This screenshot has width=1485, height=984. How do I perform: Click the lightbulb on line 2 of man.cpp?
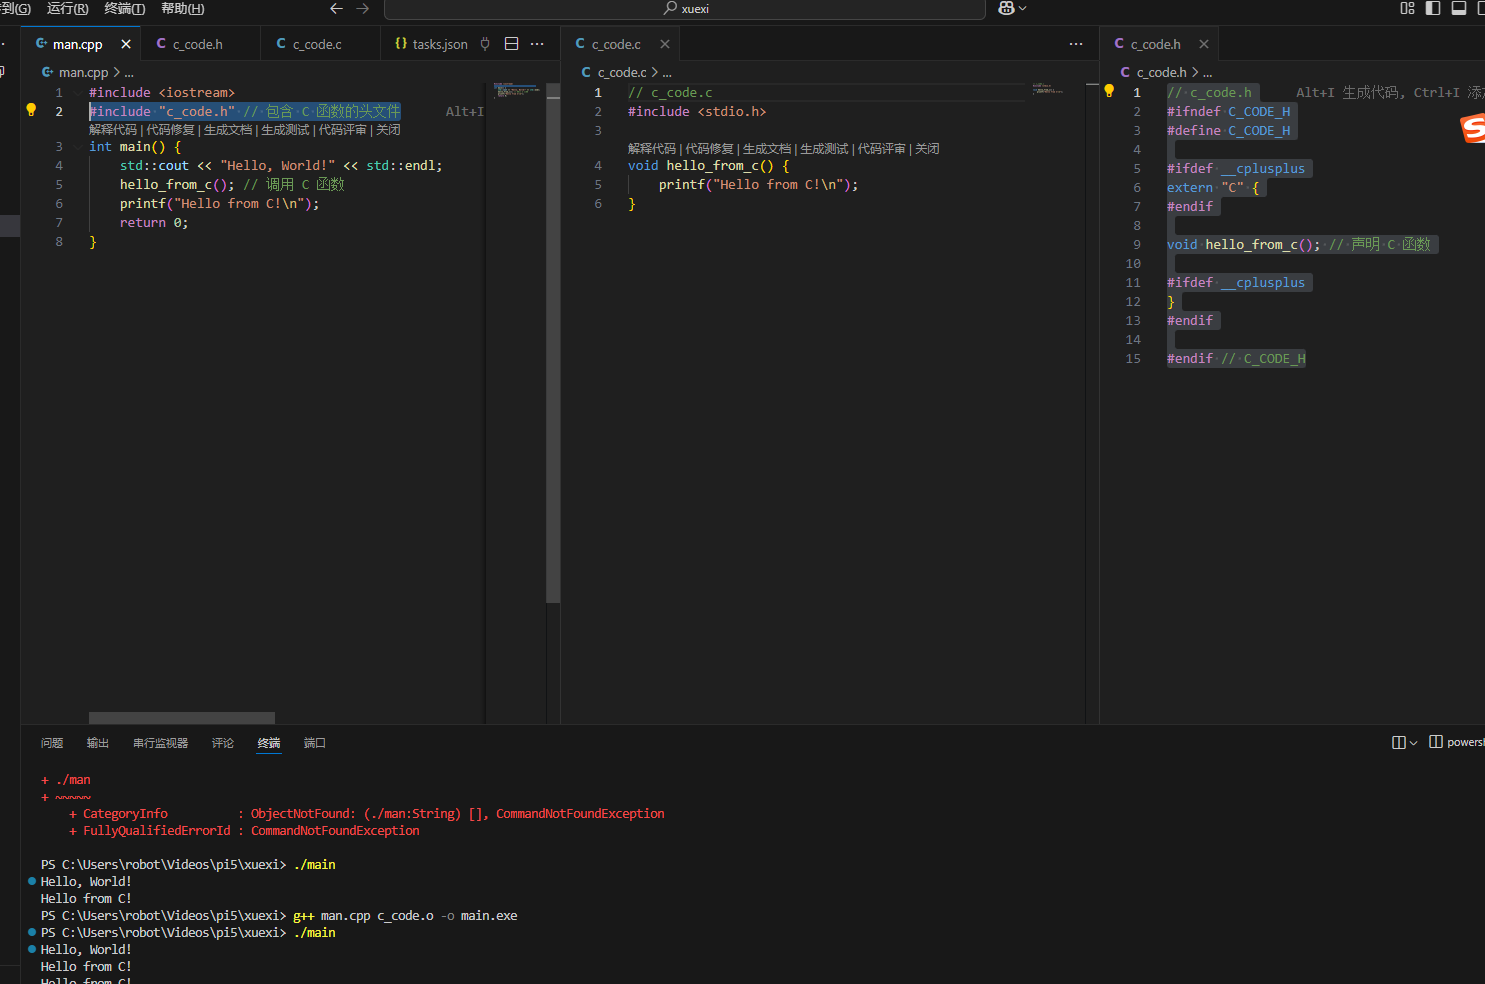(31, 110)
